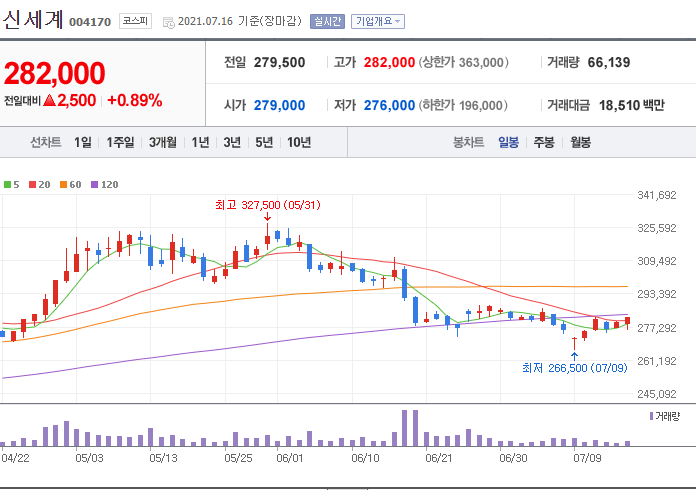Select the 1년 line chart period
The width and height of the screenshot is (696, 490).
[x=200, y=142]
